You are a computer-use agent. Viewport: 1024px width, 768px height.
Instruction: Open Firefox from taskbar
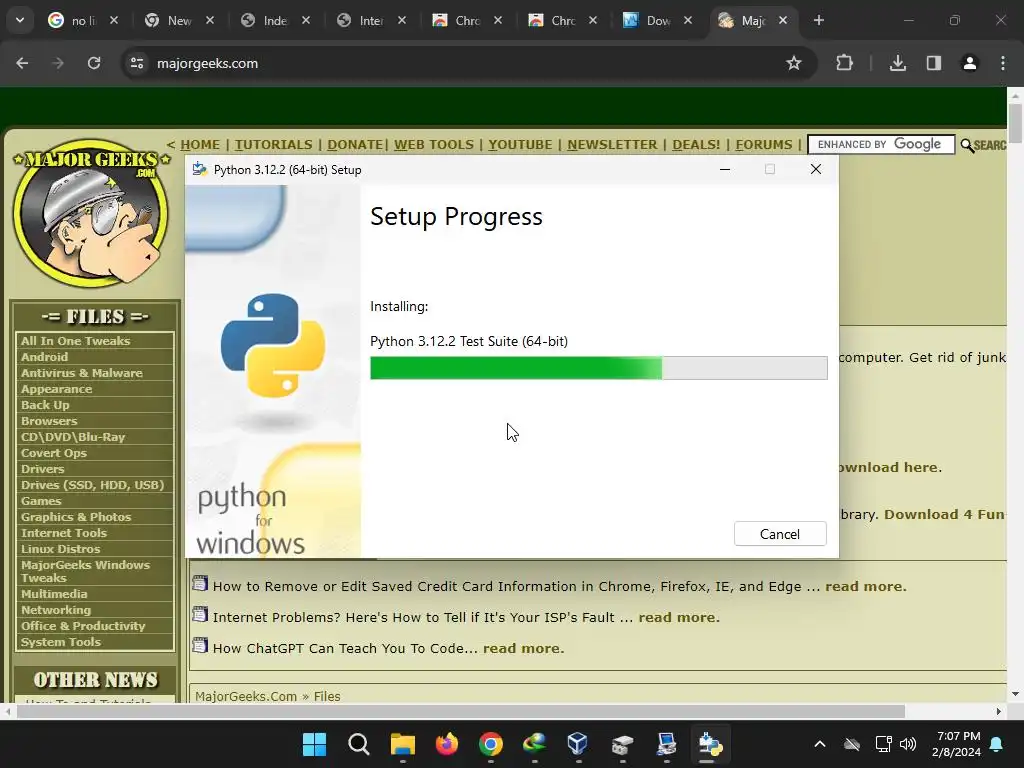(447, 744)
